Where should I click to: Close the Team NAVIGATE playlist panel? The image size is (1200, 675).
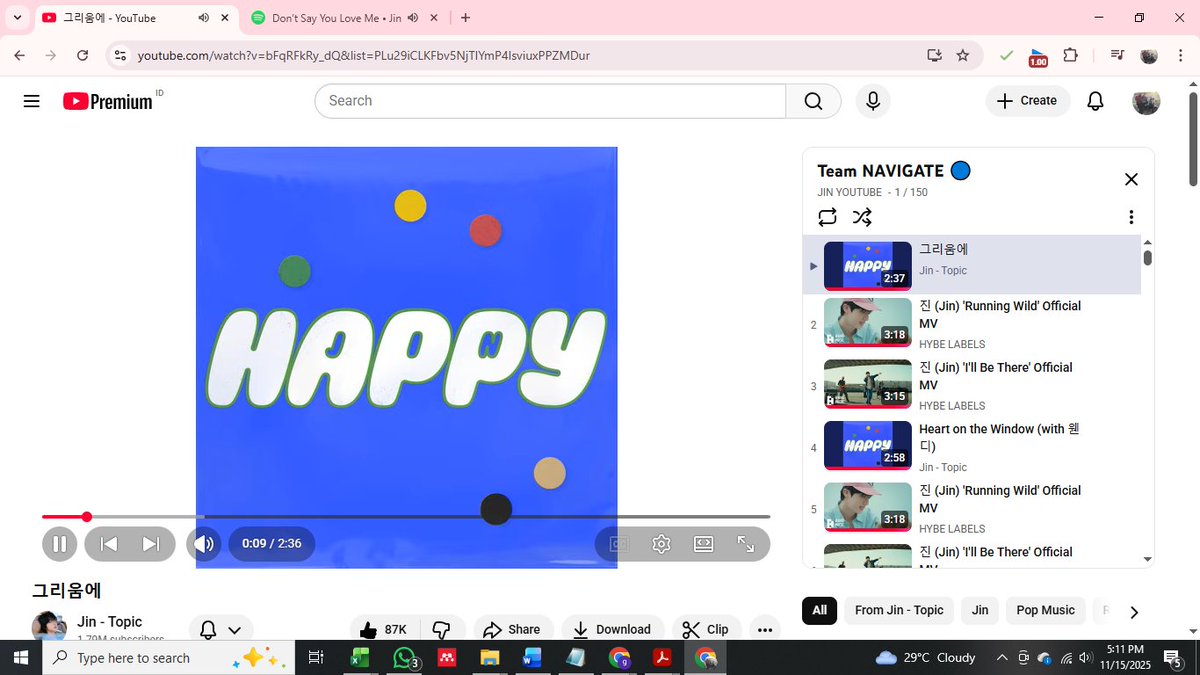1131,179
